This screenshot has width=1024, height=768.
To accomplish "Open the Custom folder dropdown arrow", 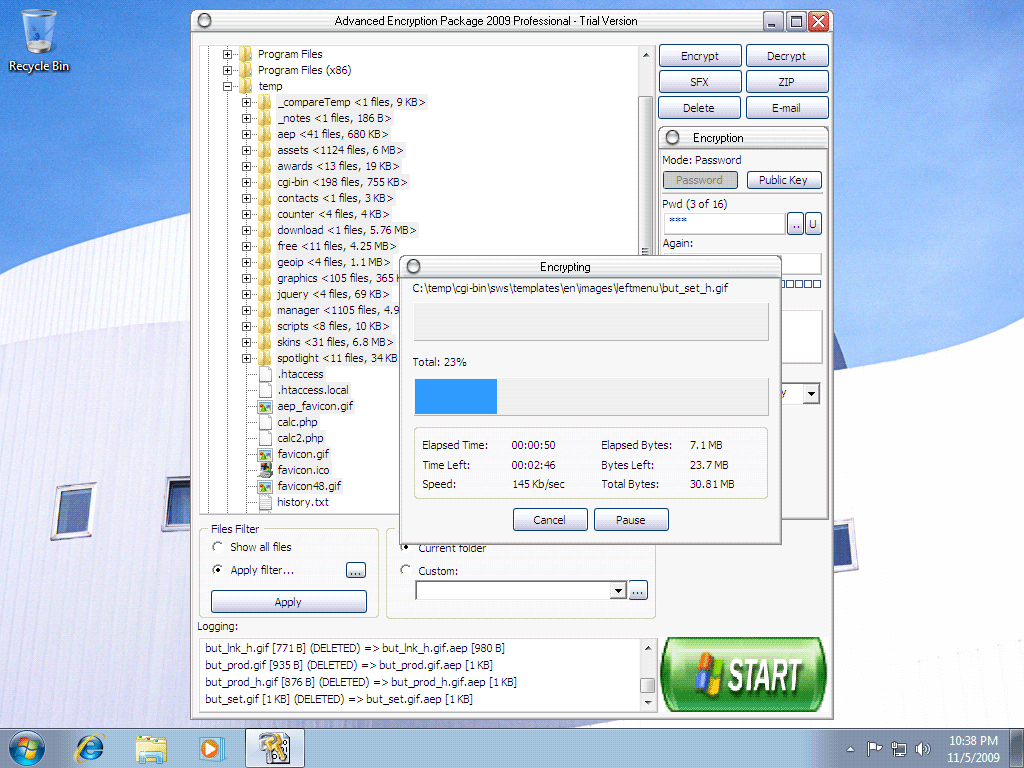I will click(618, 591).
